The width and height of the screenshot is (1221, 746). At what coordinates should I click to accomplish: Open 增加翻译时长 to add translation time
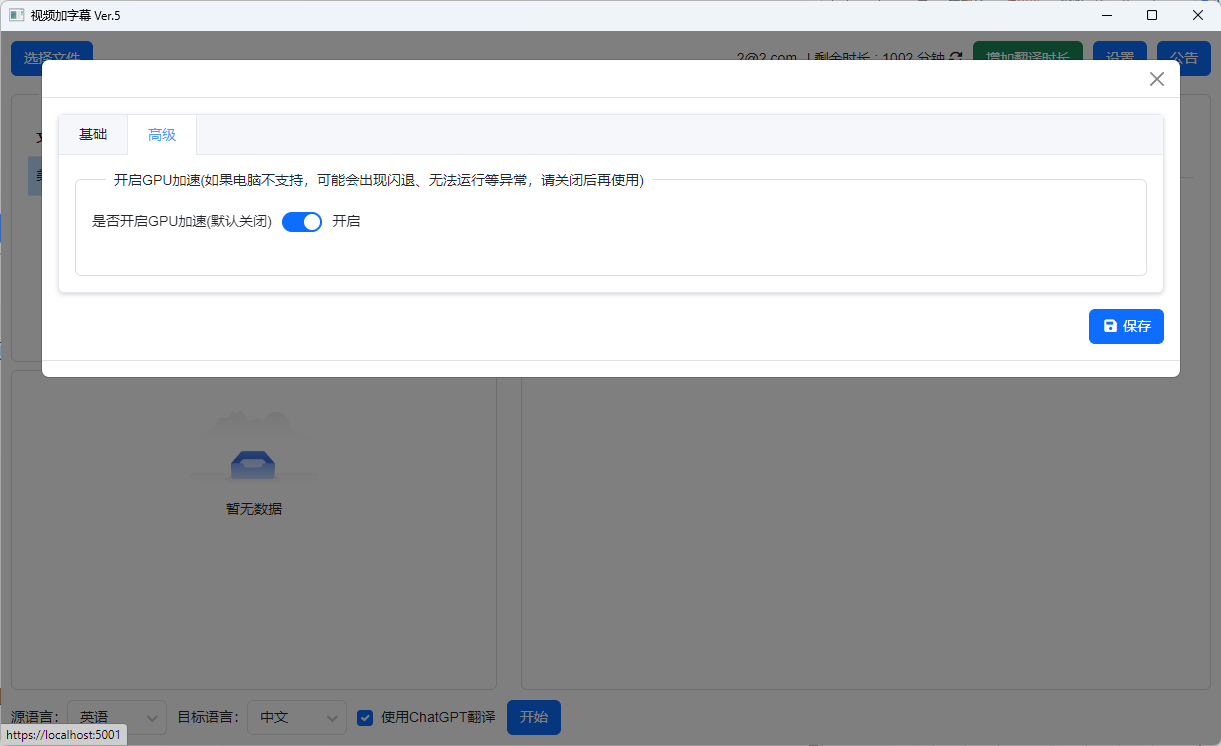1027,57
